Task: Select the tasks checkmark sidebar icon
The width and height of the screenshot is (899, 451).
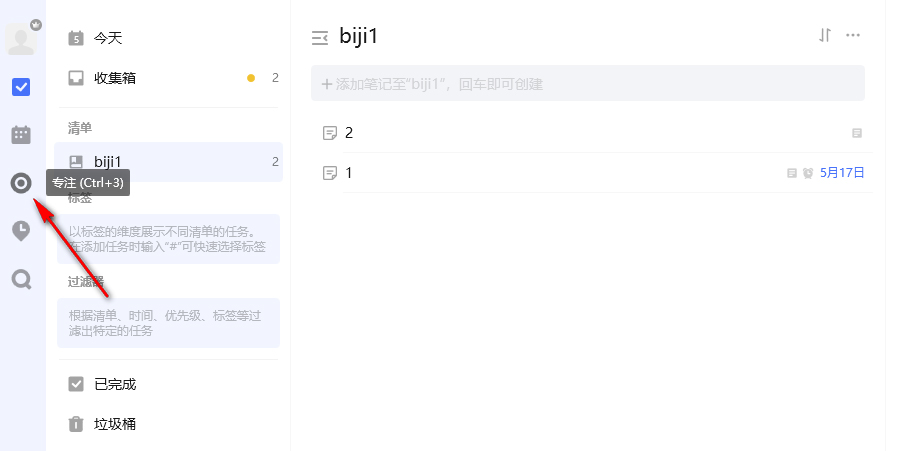Action: (x=21, y=87)
